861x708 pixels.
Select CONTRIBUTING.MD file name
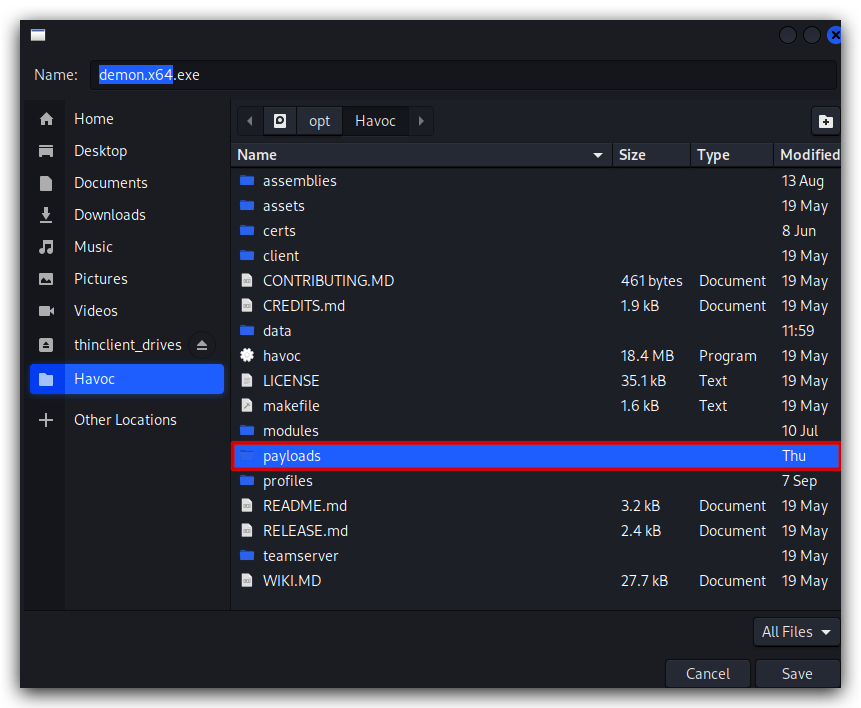click(328, 281)
